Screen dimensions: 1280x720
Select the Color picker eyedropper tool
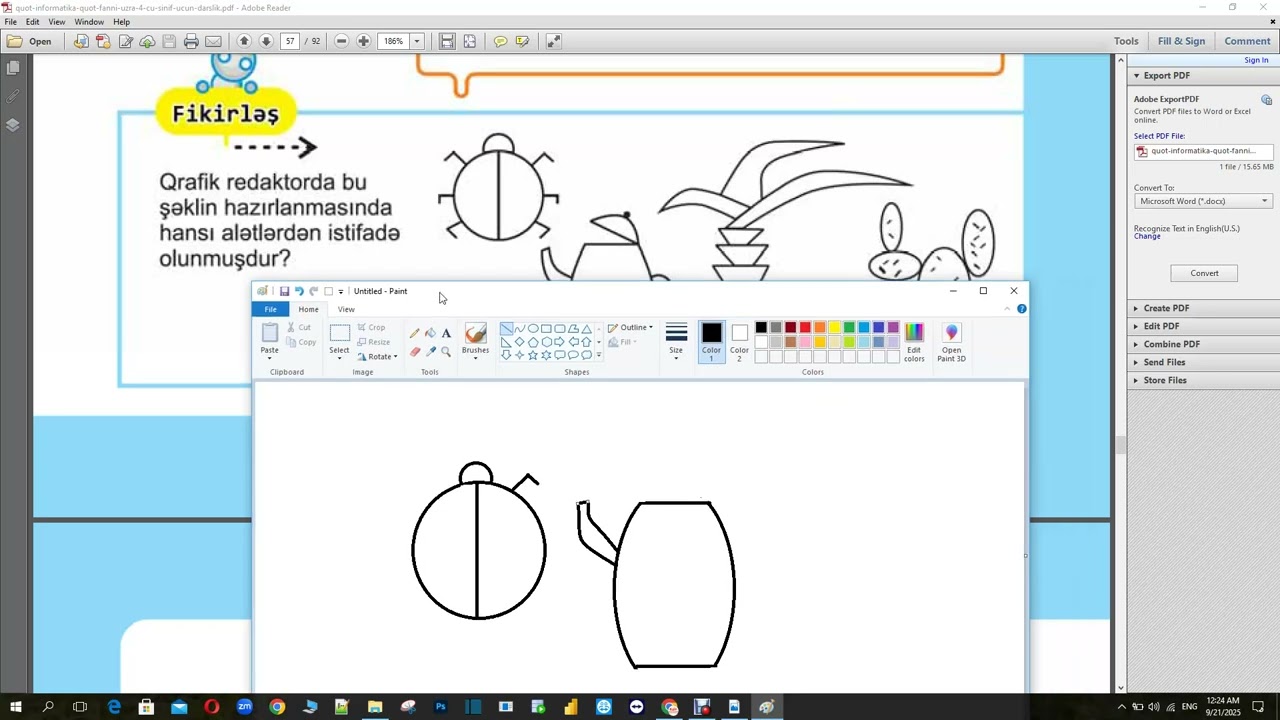pyautogui.click(x=430, y=351)
